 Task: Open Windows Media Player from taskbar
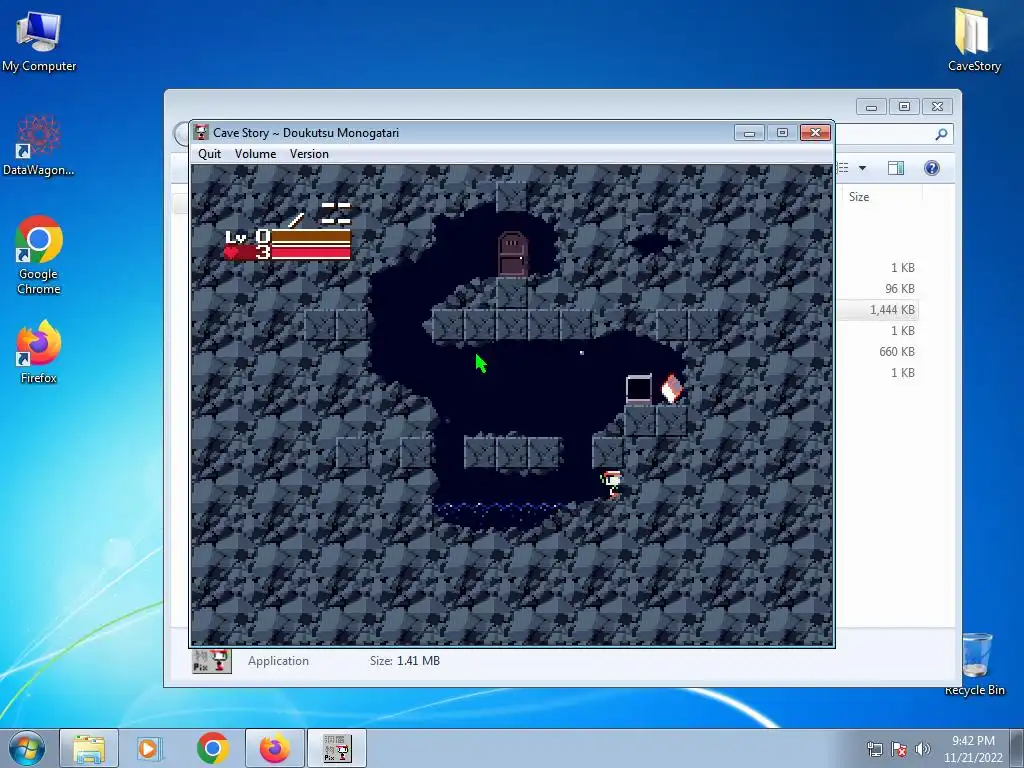[149, 748]
